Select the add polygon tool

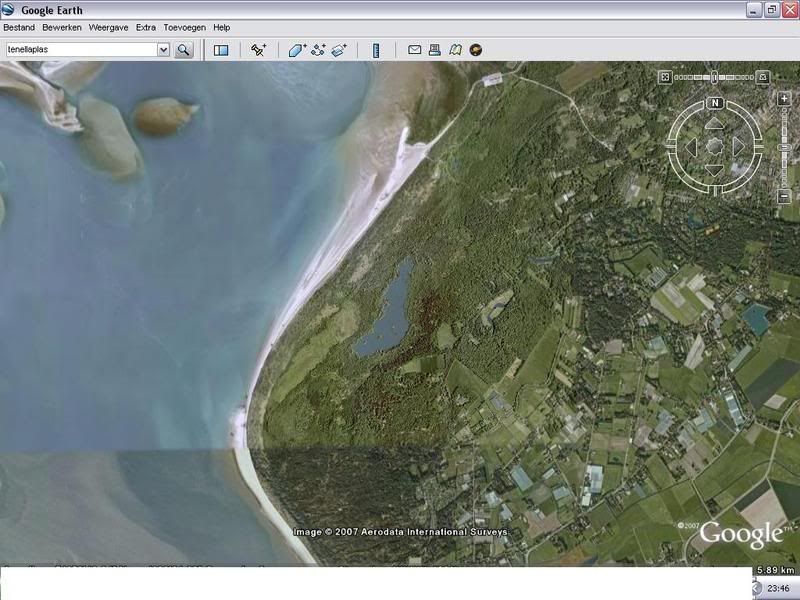pos(297,50)
